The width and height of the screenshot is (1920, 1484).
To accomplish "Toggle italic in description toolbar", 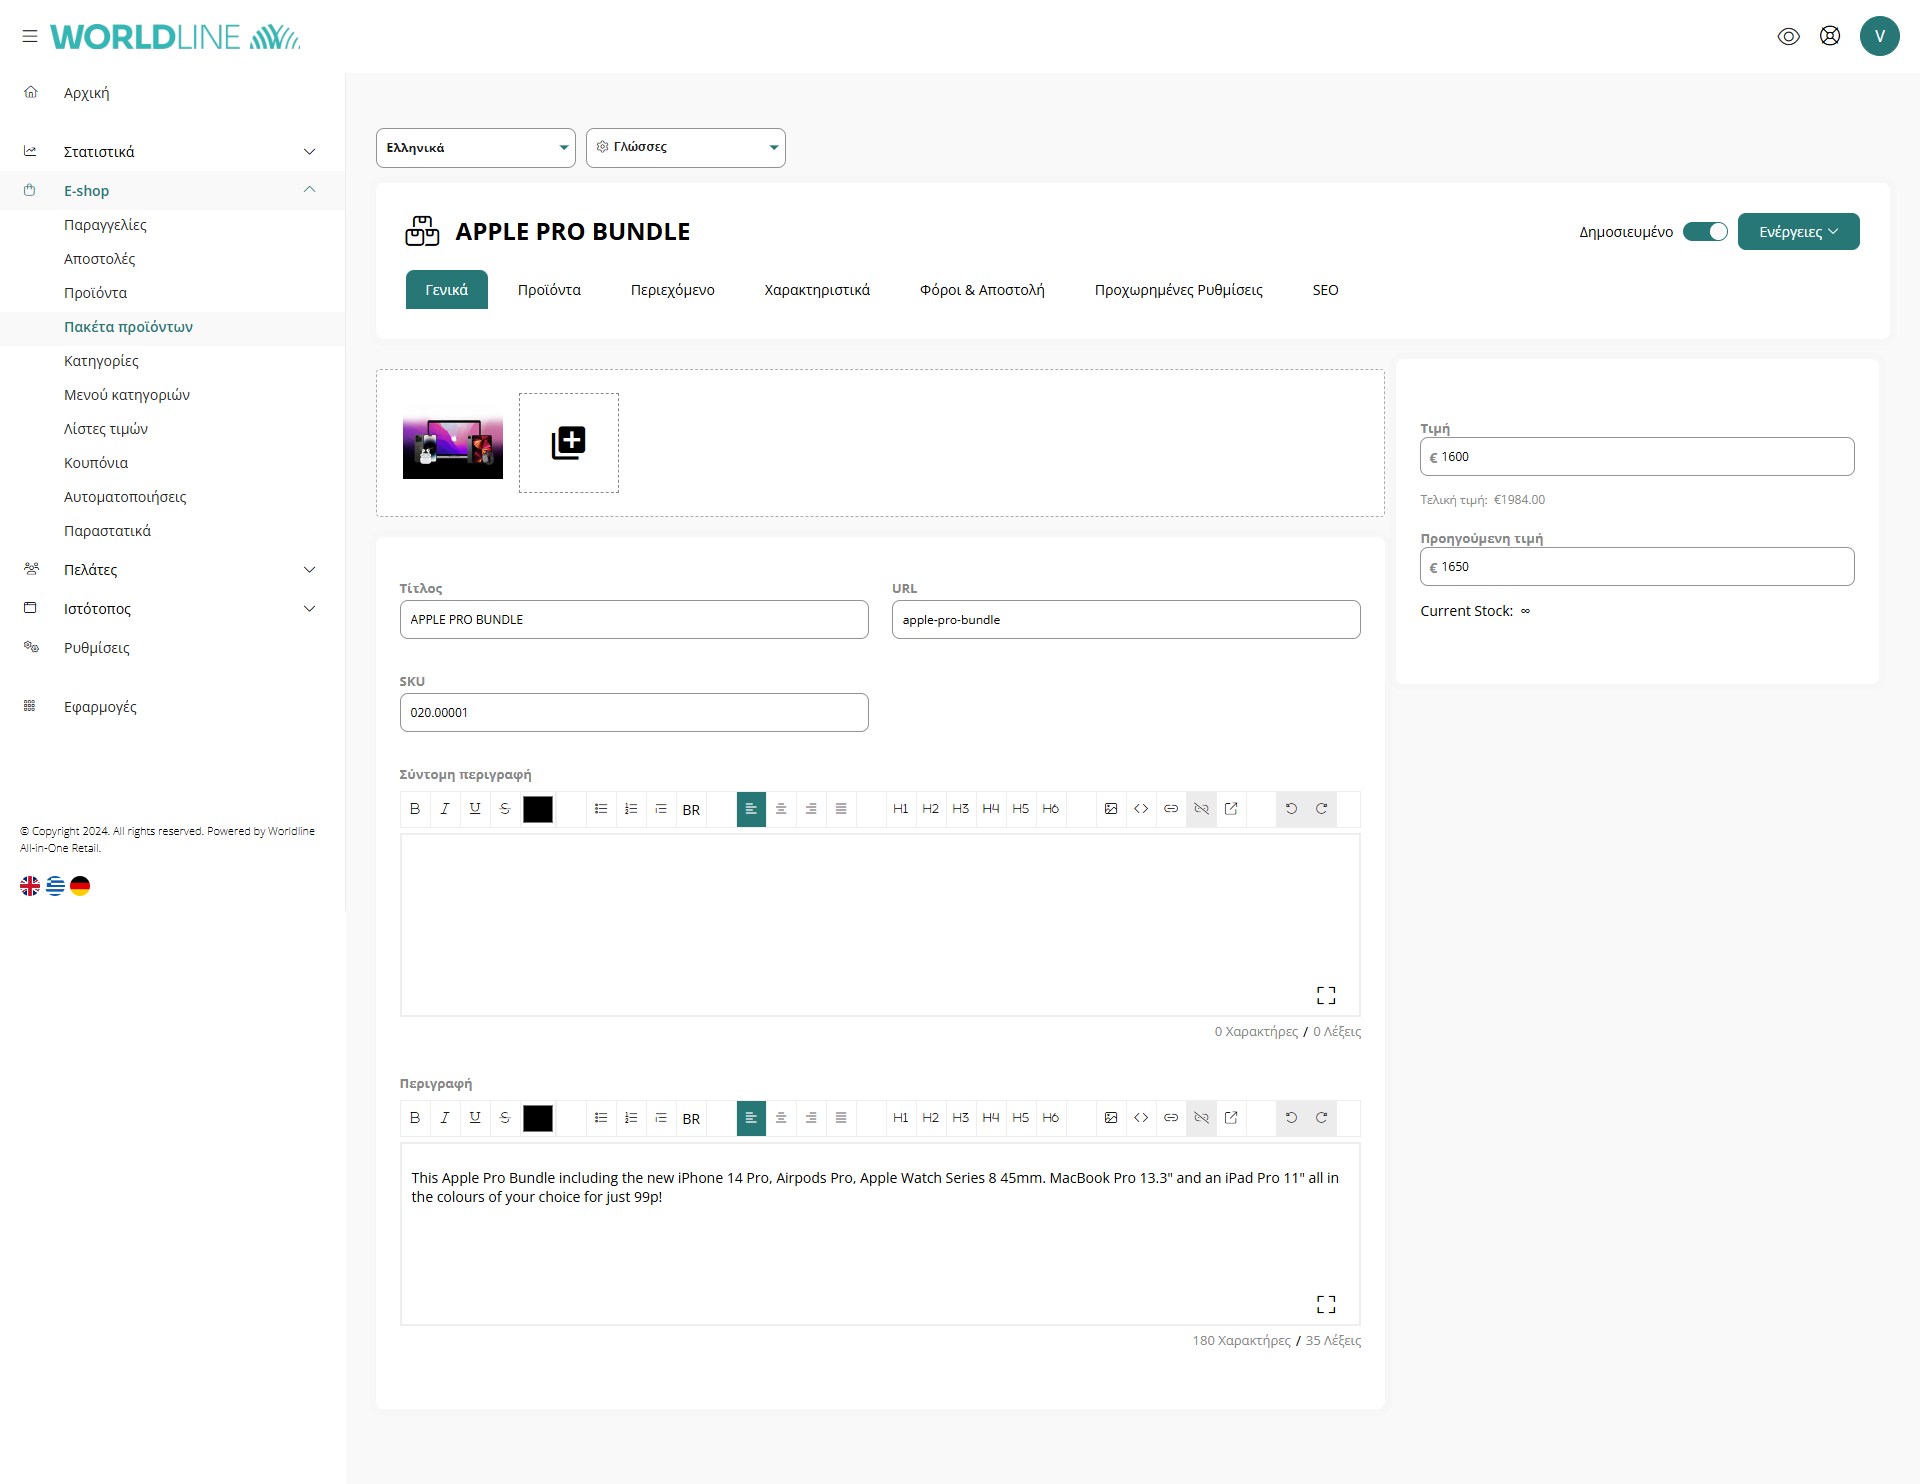I will tap(445, 1118).
